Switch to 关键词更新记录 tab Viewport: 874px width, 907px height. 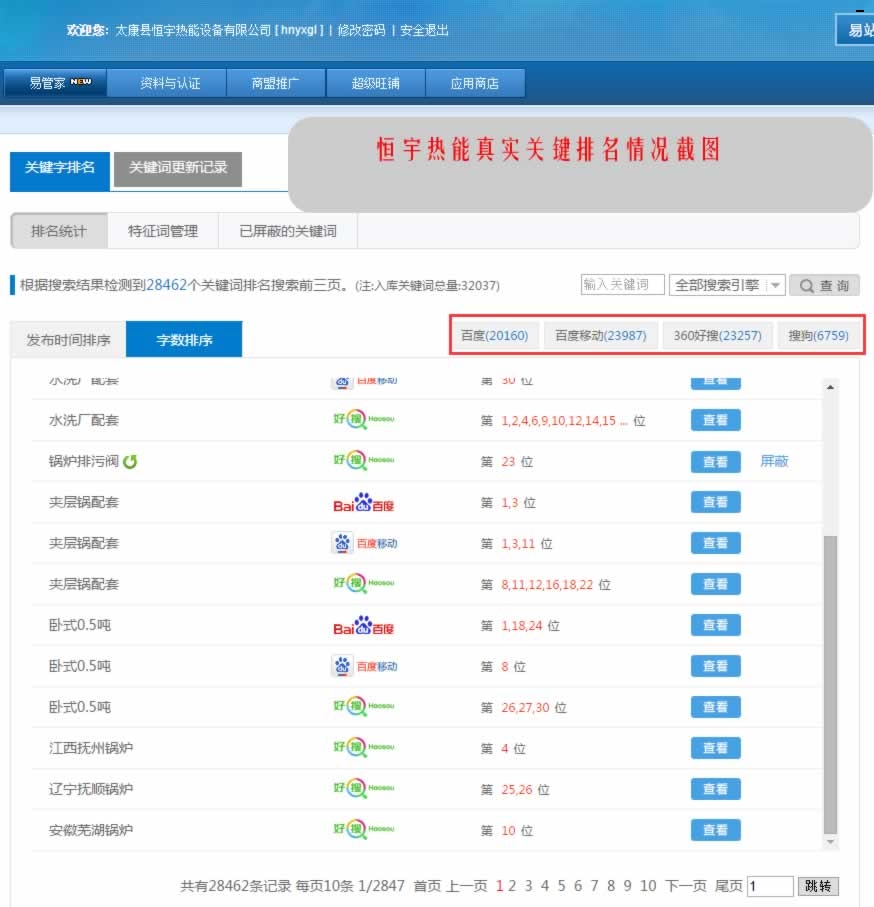coord(178,168)
